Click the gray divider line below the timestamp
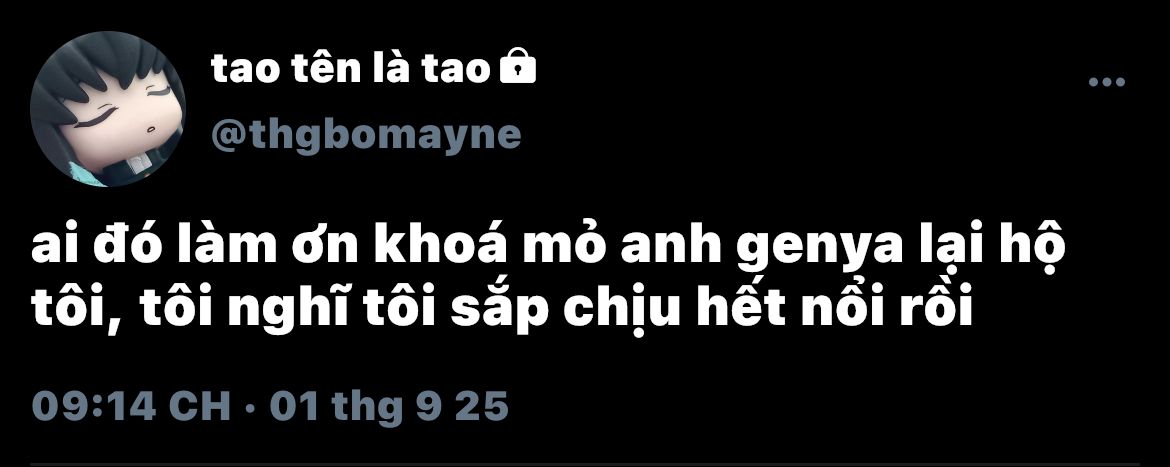This screenshot has width=1170, height=467. [585, 465]
